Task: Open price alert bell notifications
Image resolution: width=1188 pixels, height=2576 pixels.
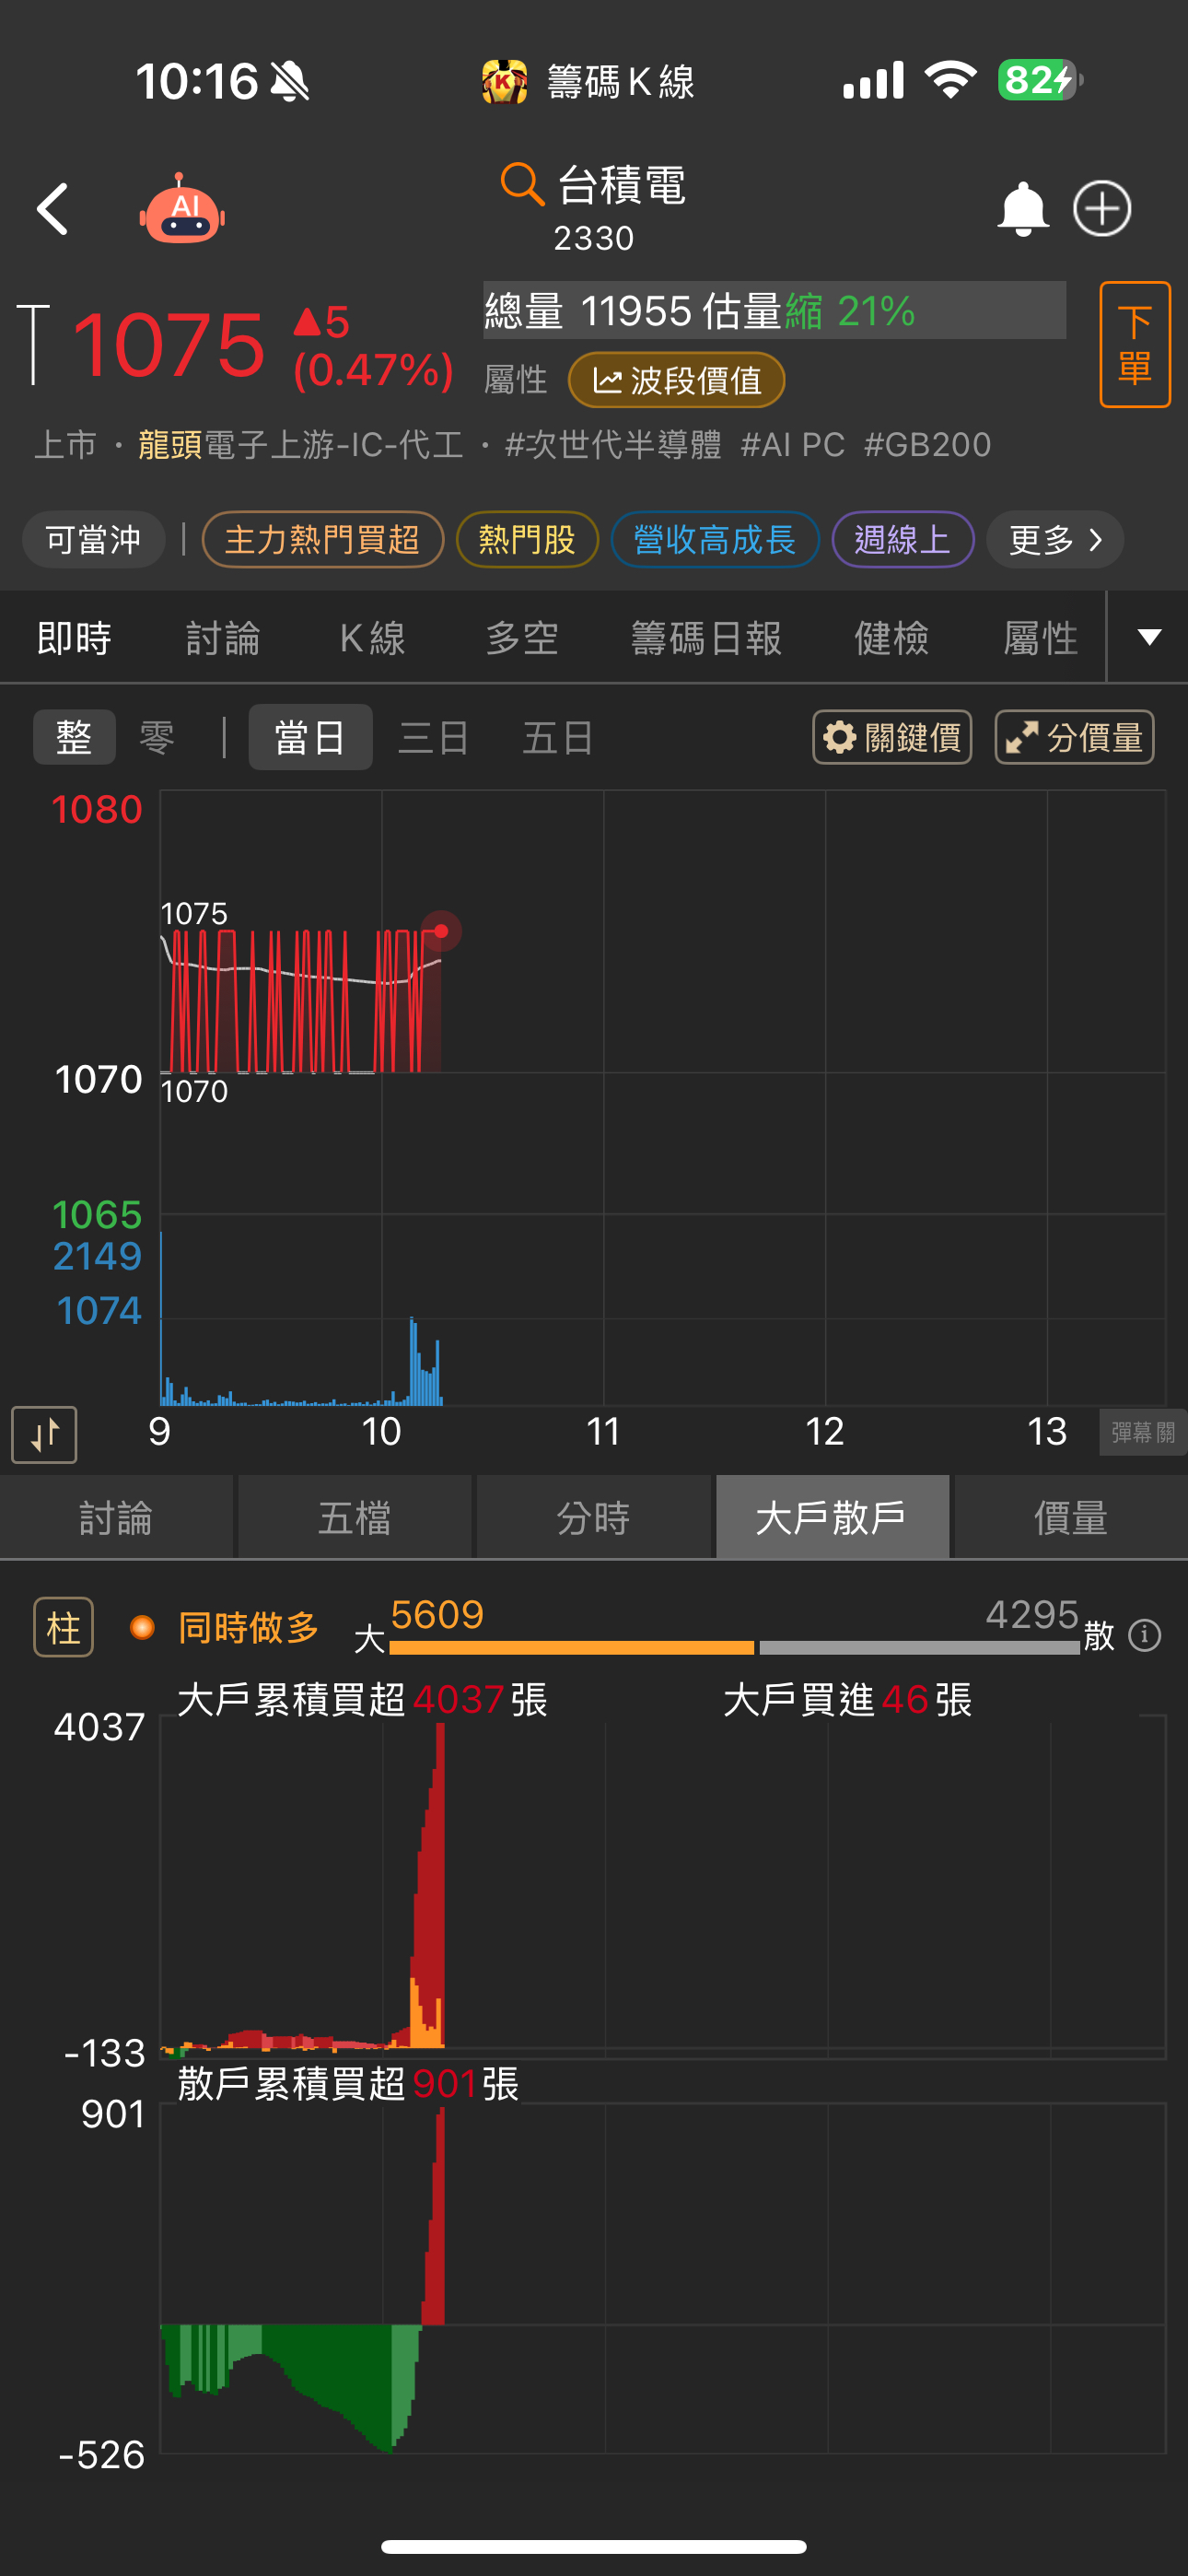Action: click(x=1022, y=209)
